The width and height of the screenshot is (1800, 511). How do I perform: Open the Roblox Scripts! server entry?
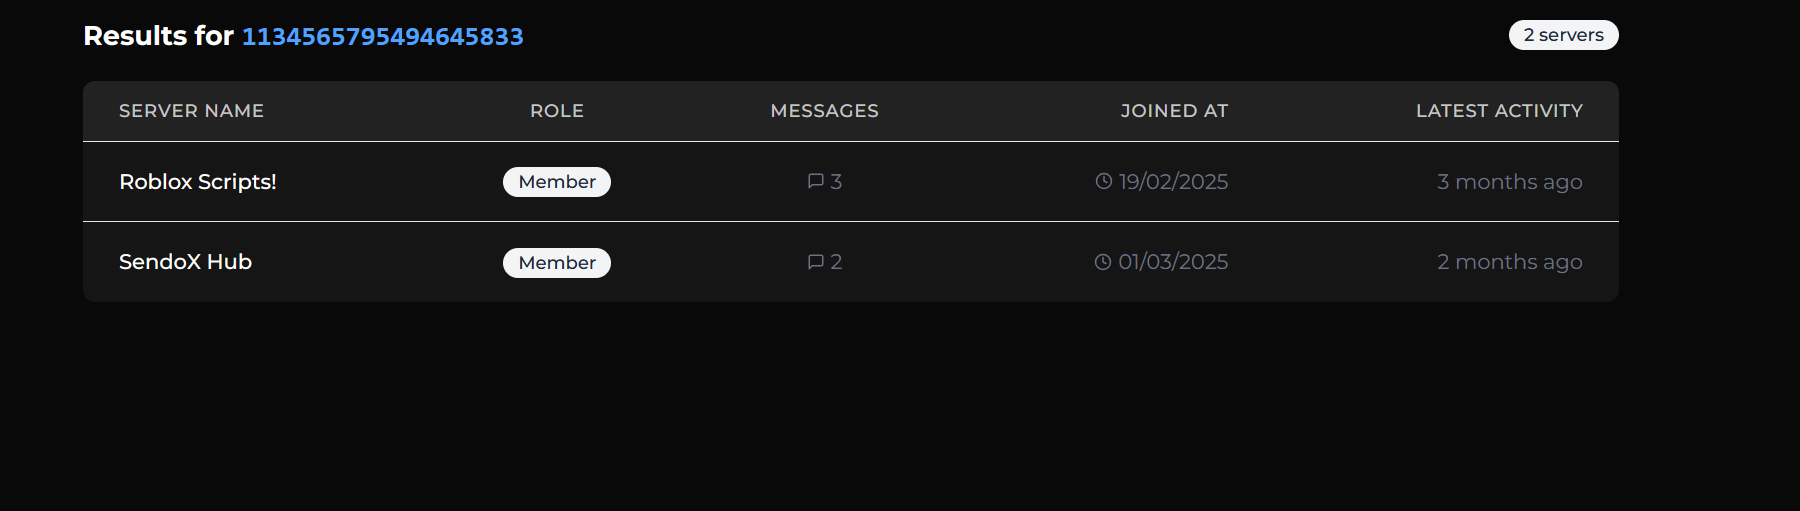[197, 182]
